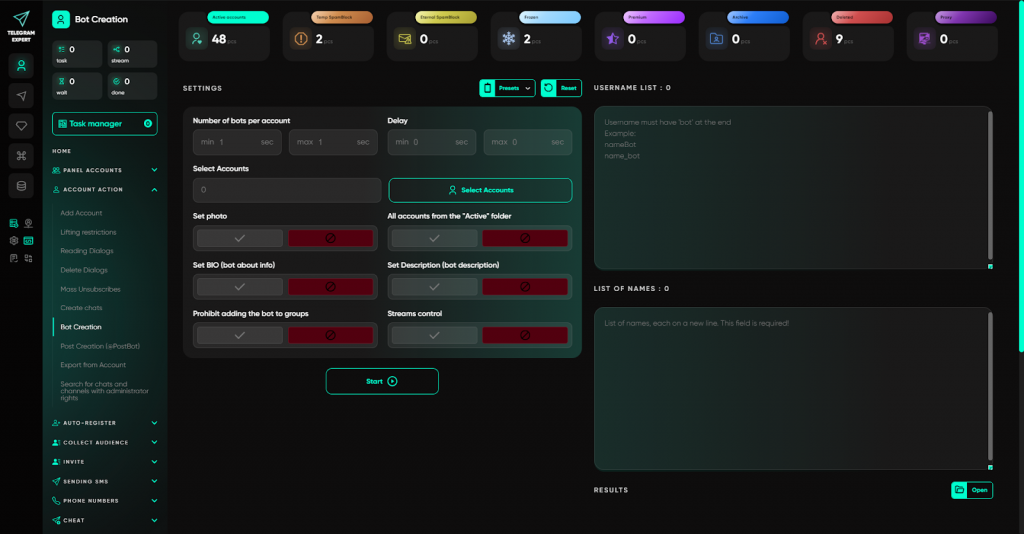
Task: Open Post Creation (ePostBot) menu item
Action: 100,346
